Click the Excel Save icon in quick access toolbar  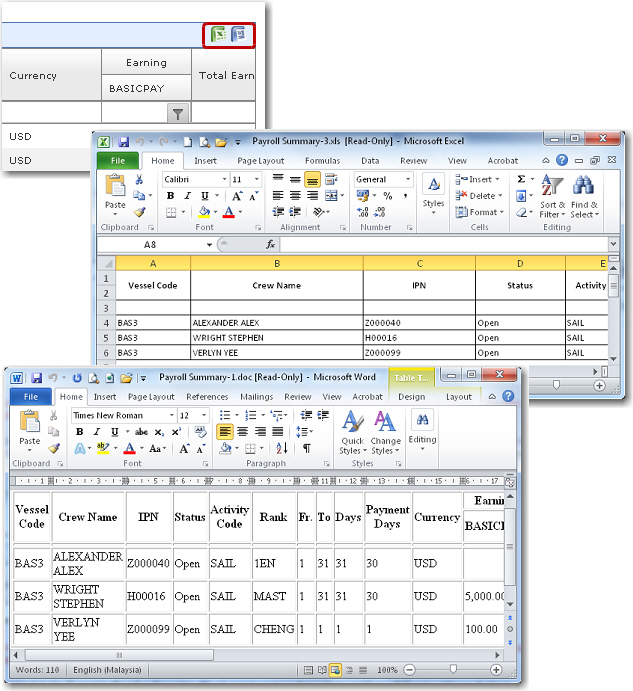tap(124, 141)
